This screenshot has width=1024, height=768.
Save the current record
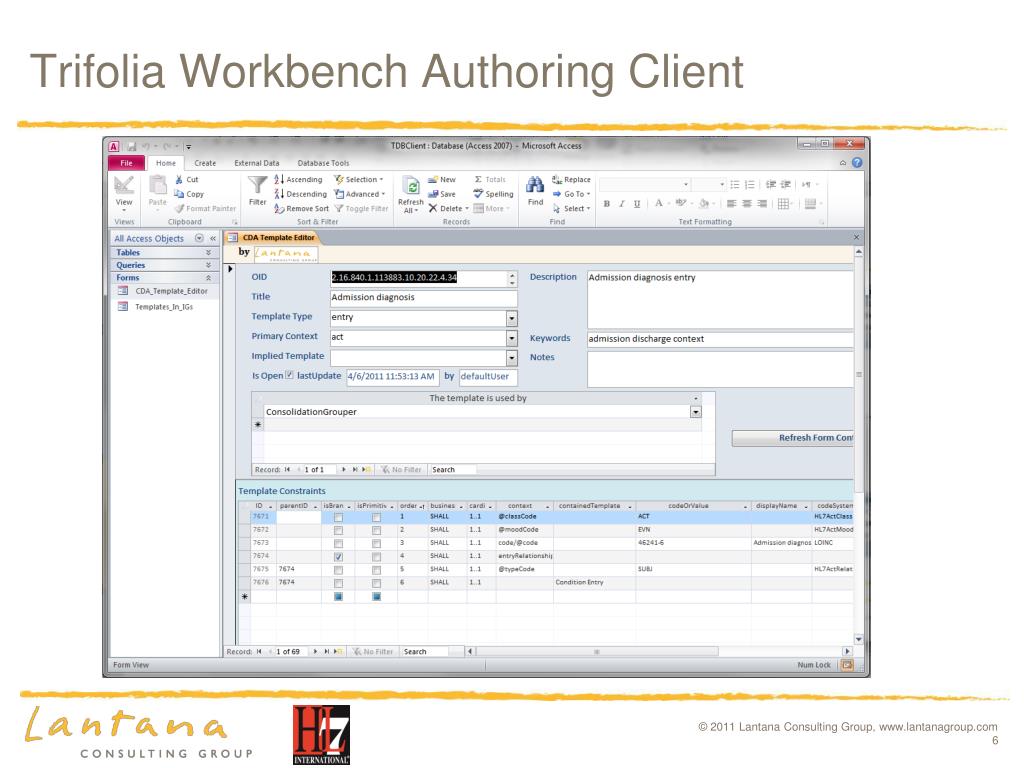point(442,194)
